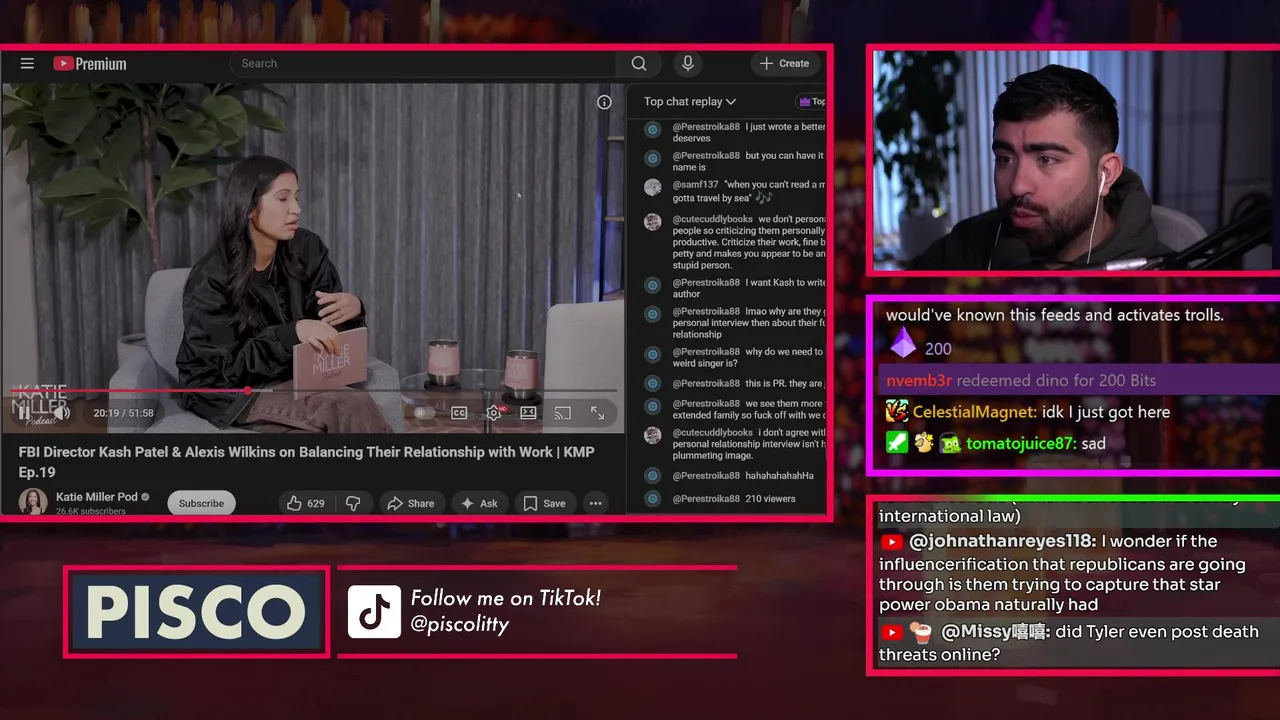
Task: Toggle the autoplay switch in player
Action: tap(423, 412)
